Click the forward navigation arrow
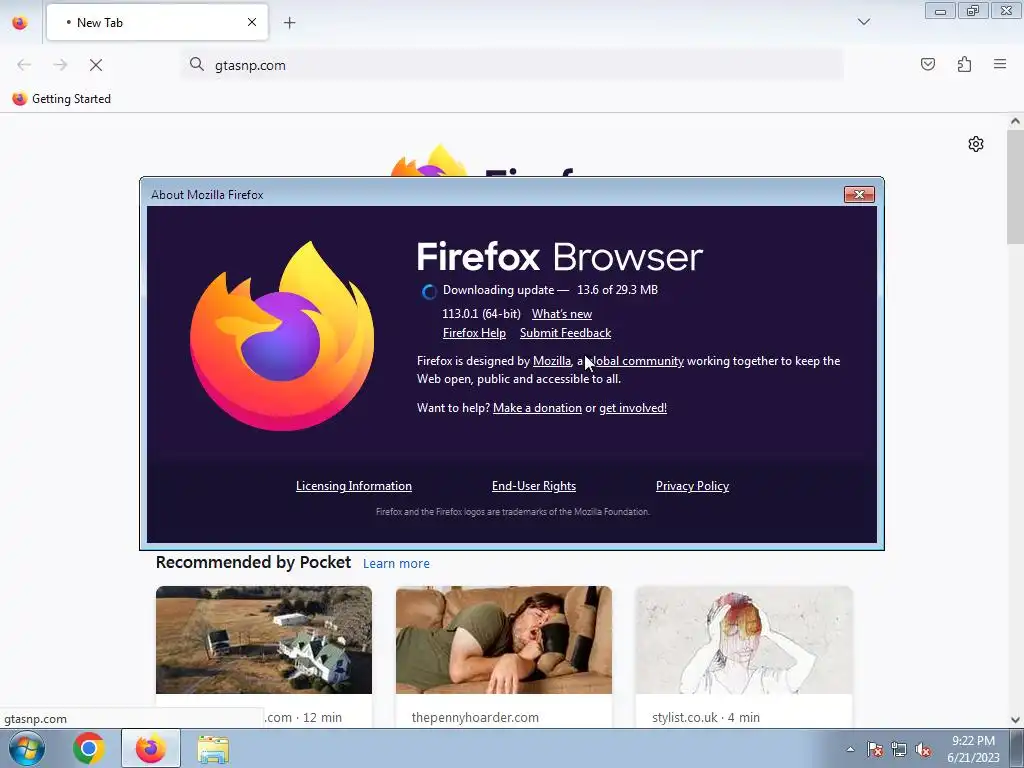The height and width of the screenshot is (768, 1024). pyautogui.click(x=60, y=65)
